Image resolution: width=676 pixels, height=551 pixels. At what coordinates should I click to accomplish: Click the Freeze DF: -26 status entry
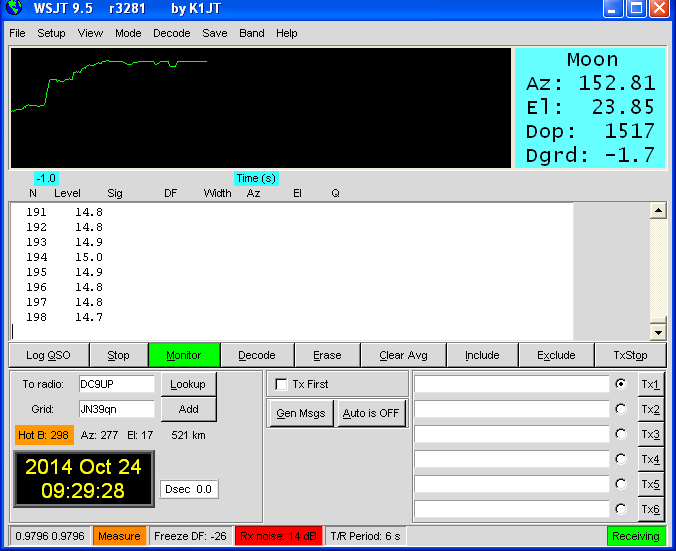click(190, 536)
